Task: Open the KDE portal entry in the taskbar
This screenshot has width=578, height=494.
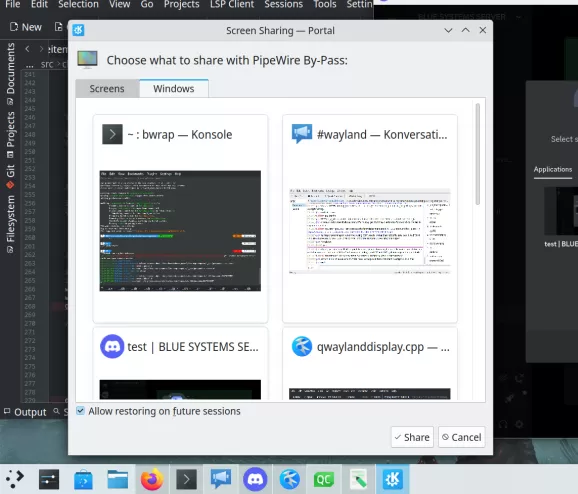Action: (392, 479)
